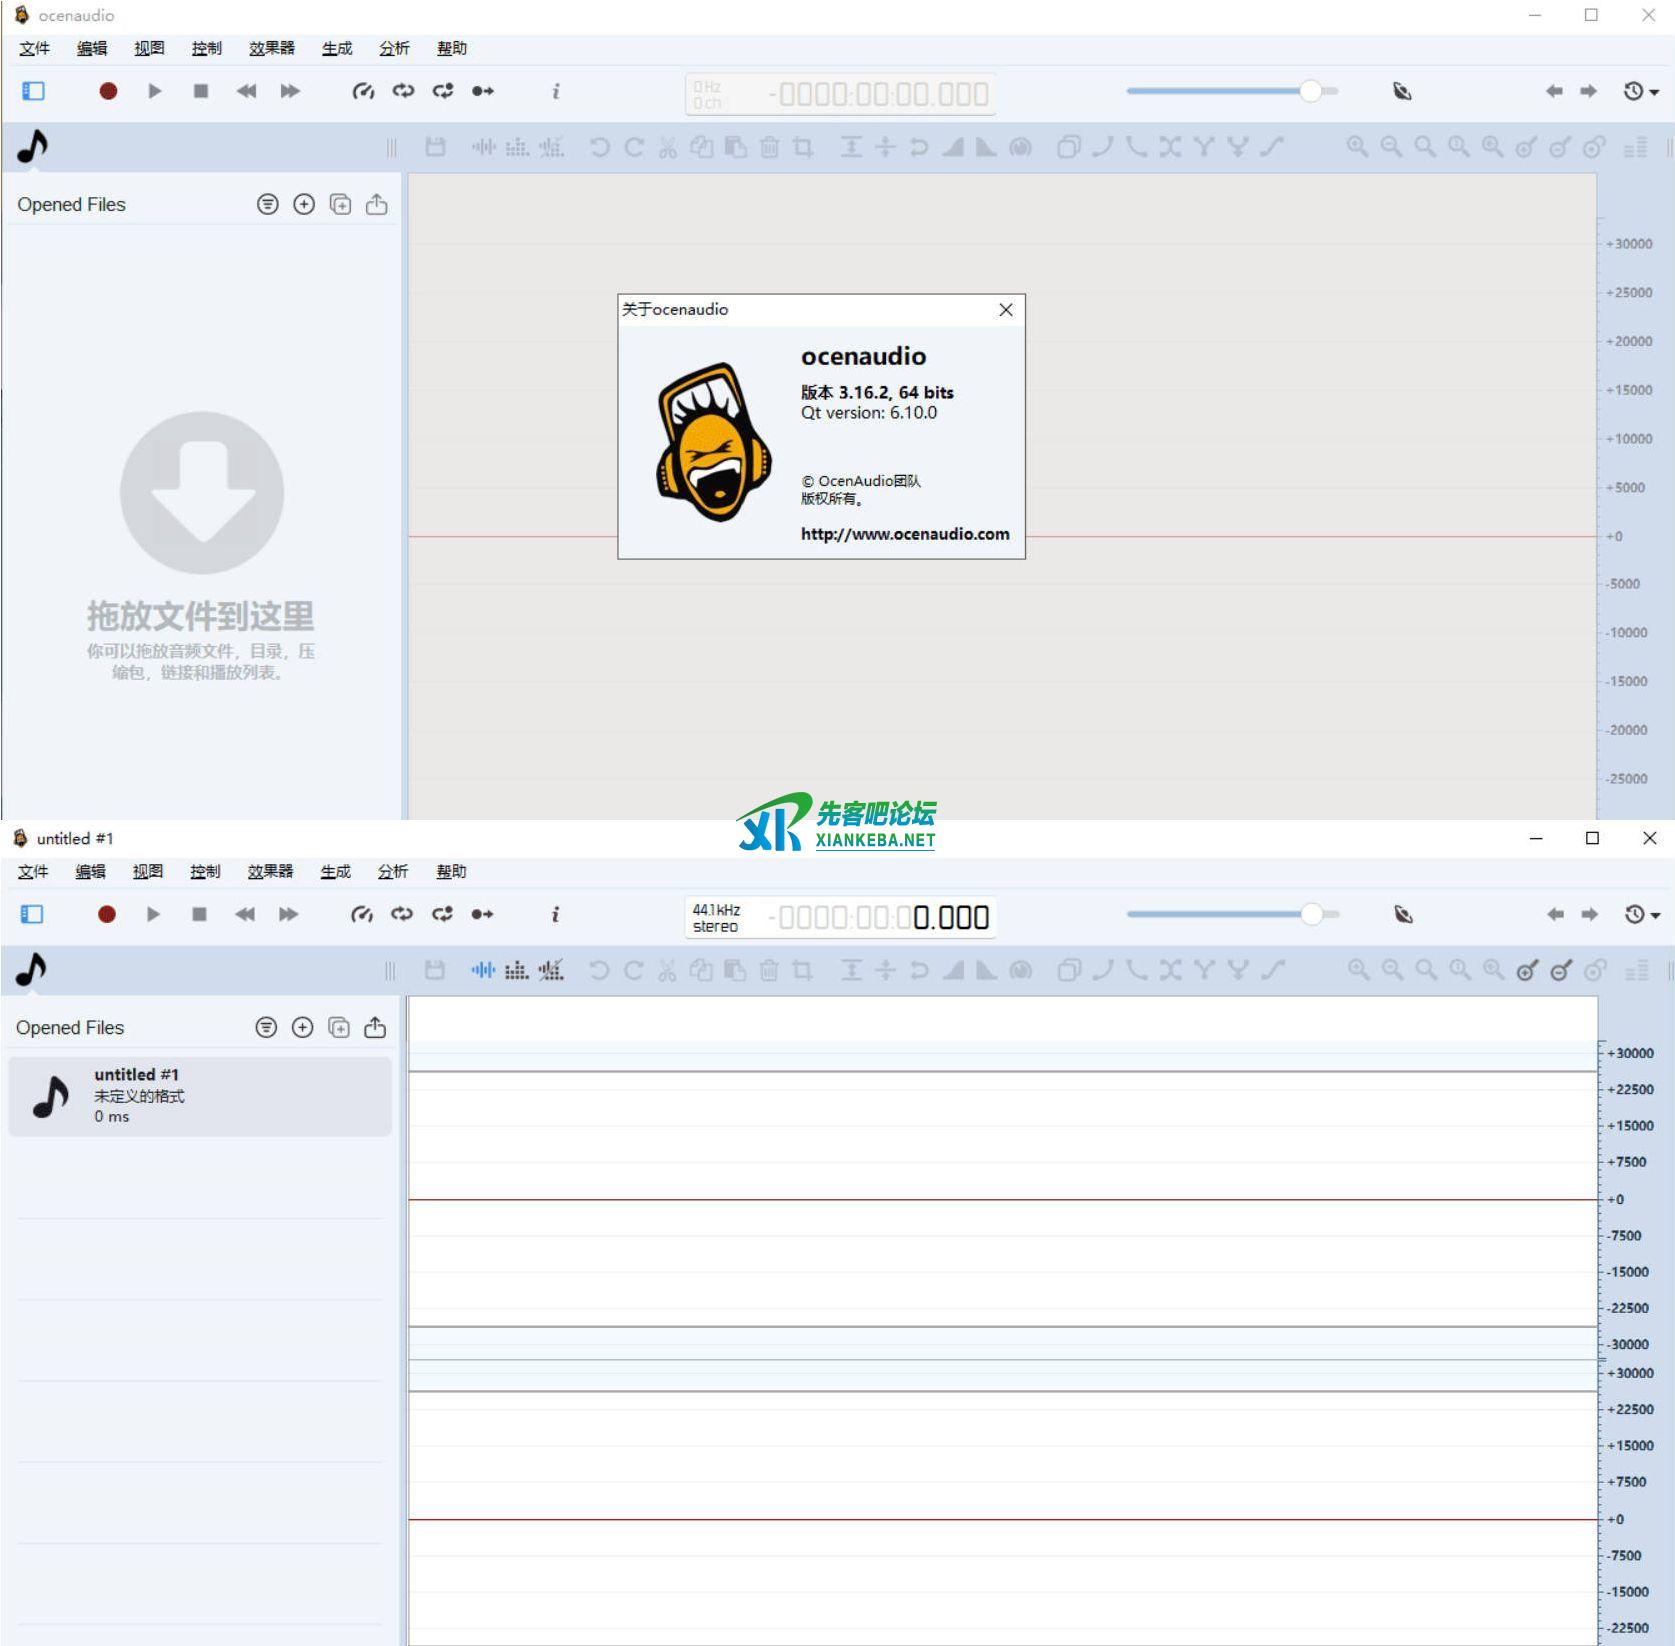1675x1646 pixels.
Task: Open the http://www.ocenaudio.com link
Action: (904, 534)
